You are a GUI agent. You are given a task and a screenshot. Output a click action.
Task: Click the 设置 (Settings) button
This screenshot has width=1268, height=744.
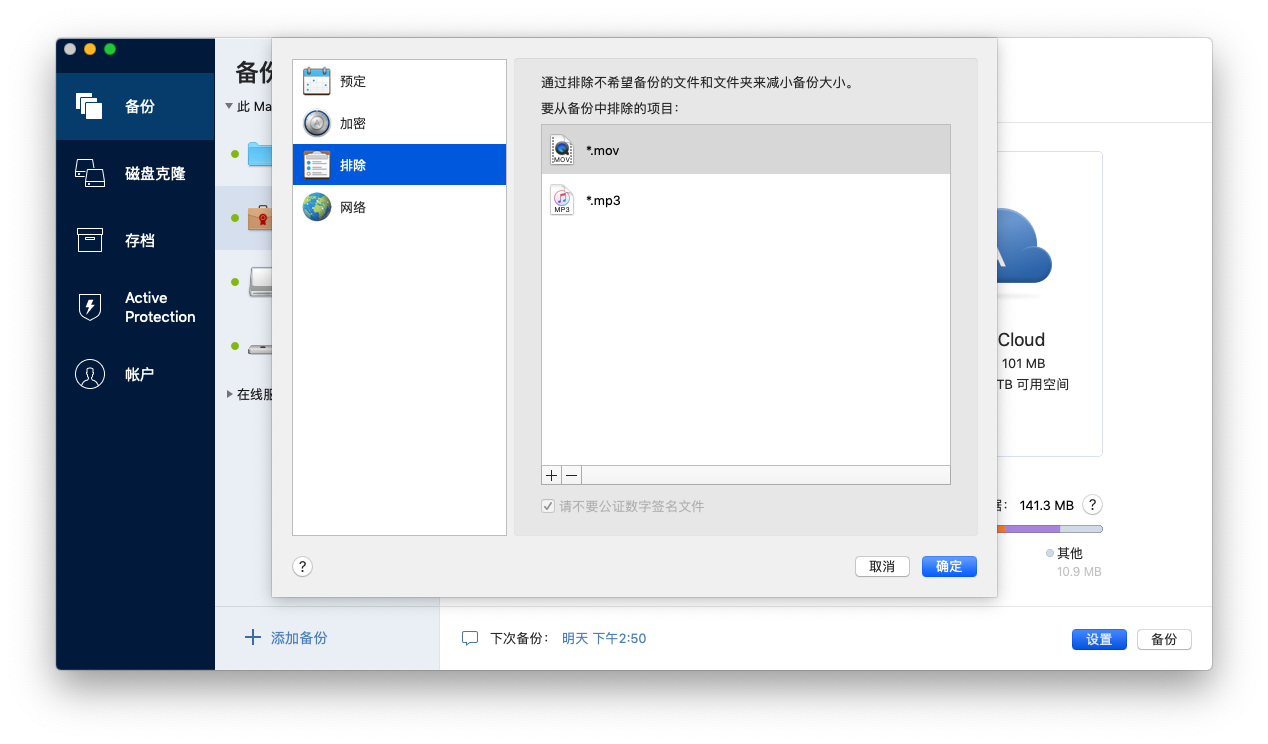(x=1099, y=639)
